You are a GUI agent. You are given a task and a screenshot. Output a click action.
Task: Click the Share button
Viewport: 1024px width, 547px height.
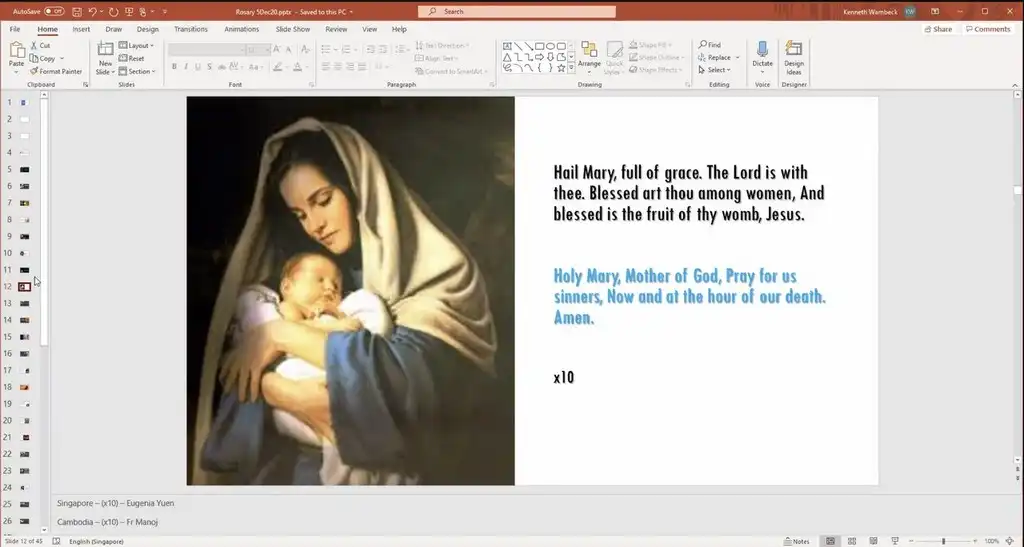tap(938, 29)
